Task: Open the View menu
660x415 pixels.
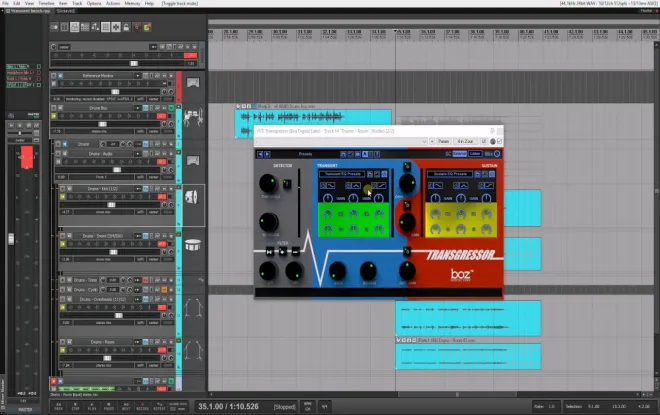Action: click(29, 3)
